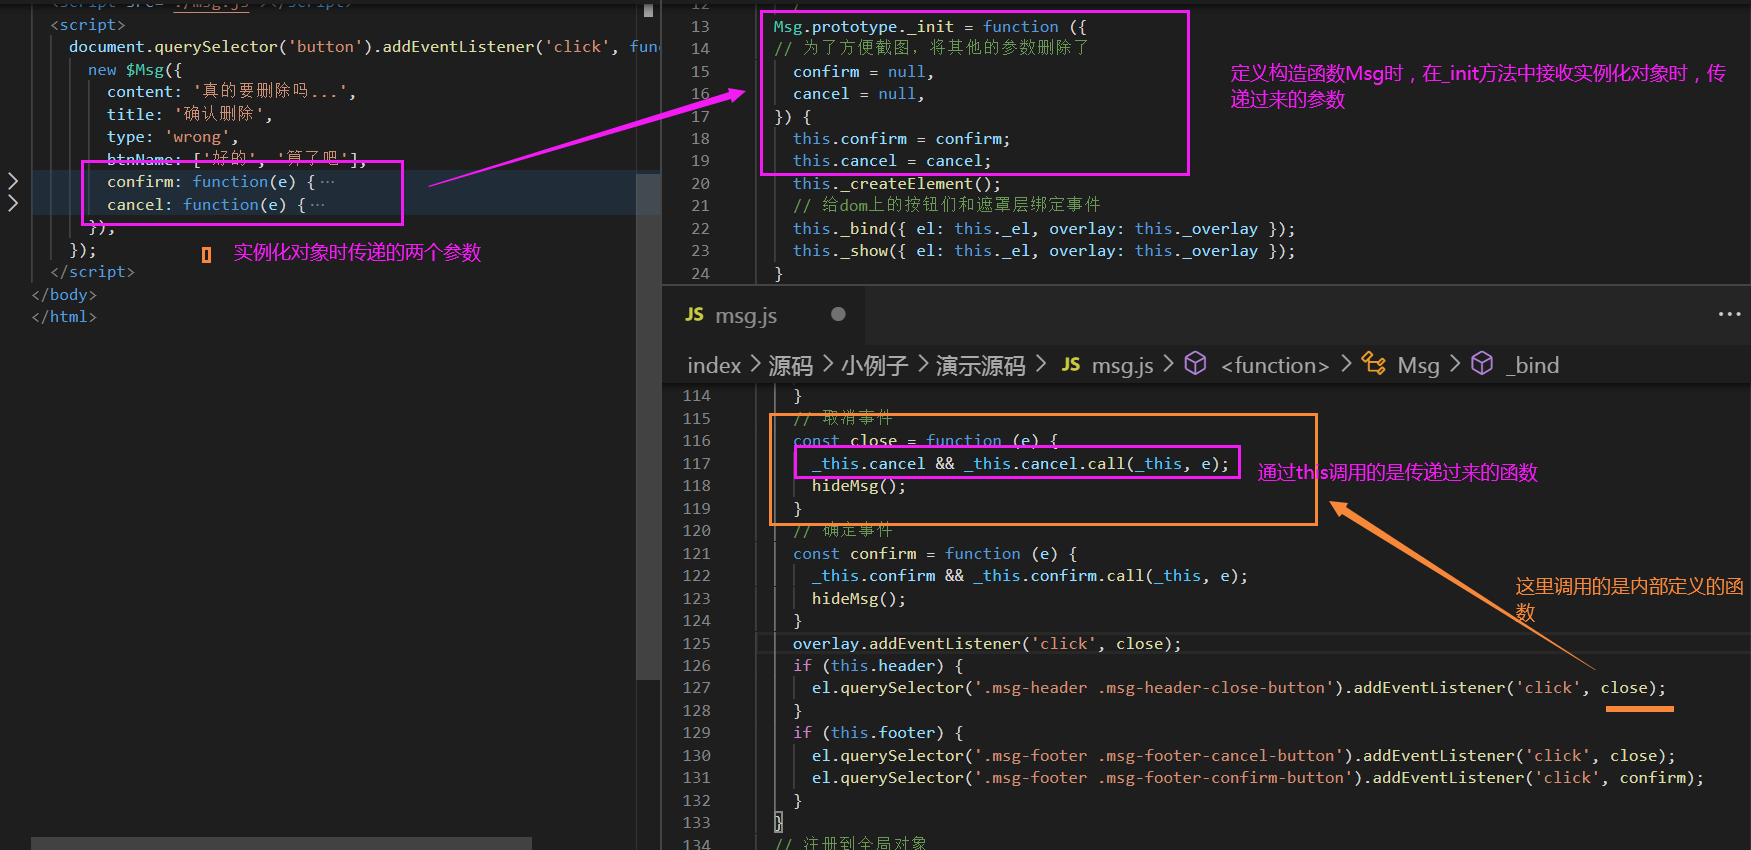Expand the folded cancel function in left editor
The width and height of the screenshot is (1751, 850).
coord(13,204)
